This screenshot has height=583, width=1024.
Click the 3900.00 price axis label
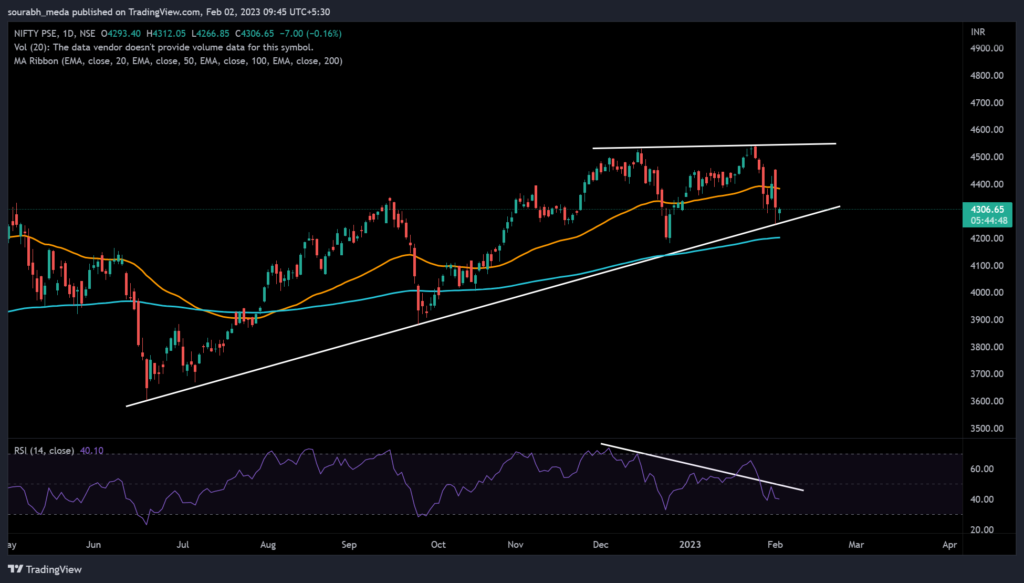coord(987,320)
